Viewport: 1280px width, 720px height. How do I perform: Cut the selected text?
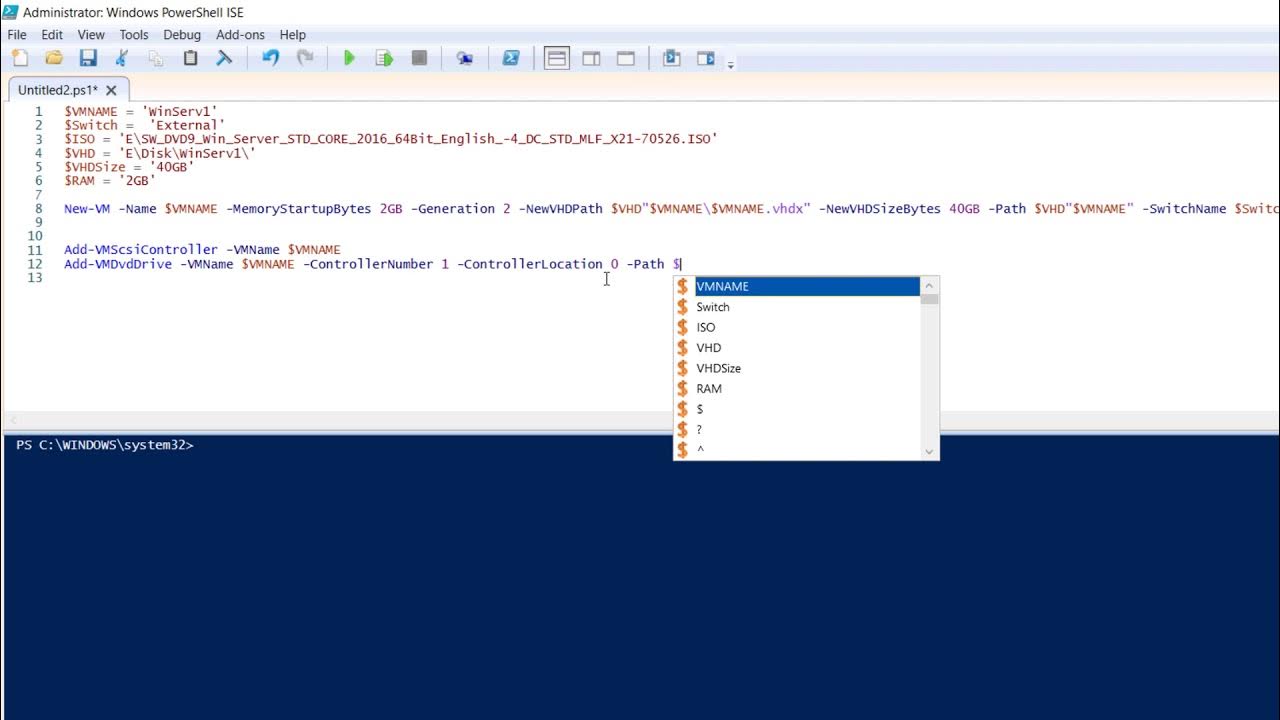[122, 58]
